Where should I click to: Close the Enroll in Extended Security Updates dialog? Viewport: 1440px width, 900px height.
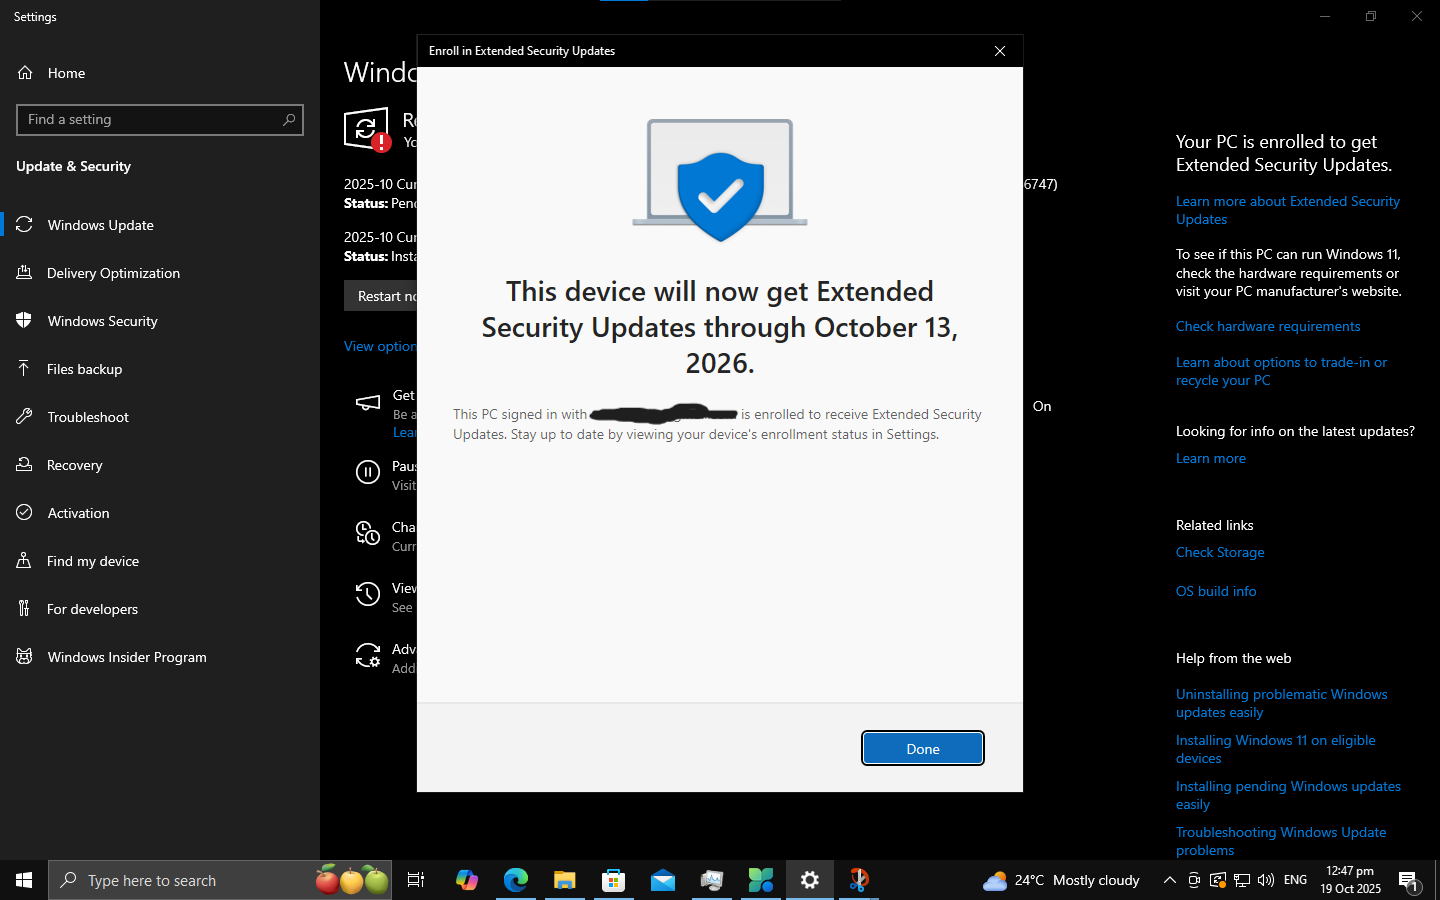coord(1000,51)
